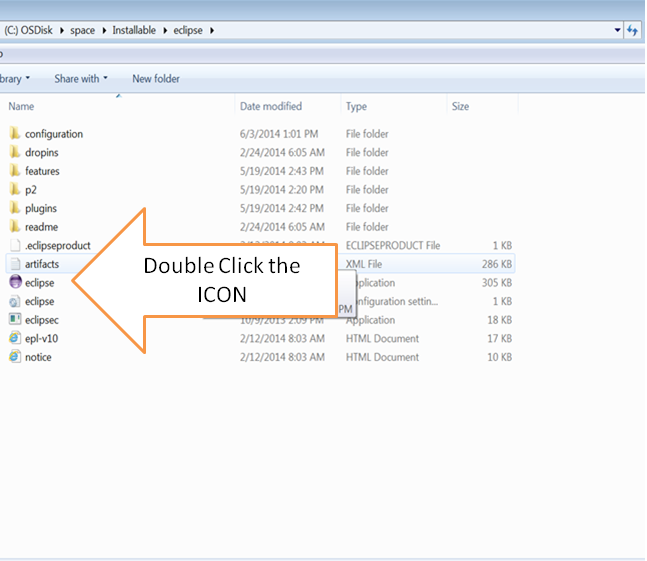647x561 pixels.
Task: Expand the arrow after Installable in path
Action: [165, 31]
